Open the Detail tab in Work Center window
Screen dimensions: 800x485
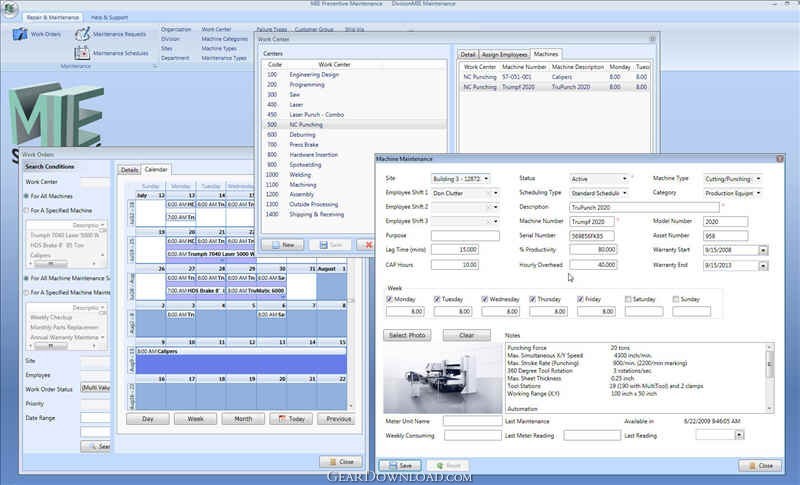click(x=467, y=54)
